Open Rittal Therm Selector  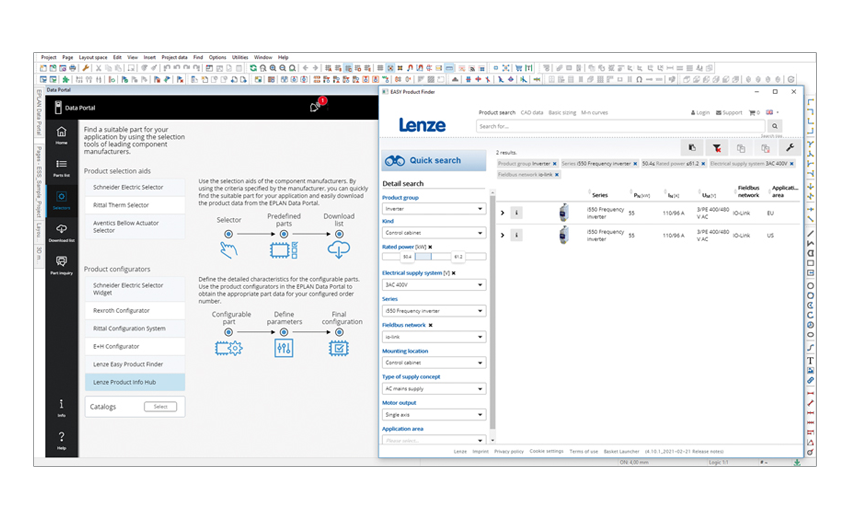[x=135, y=205]
